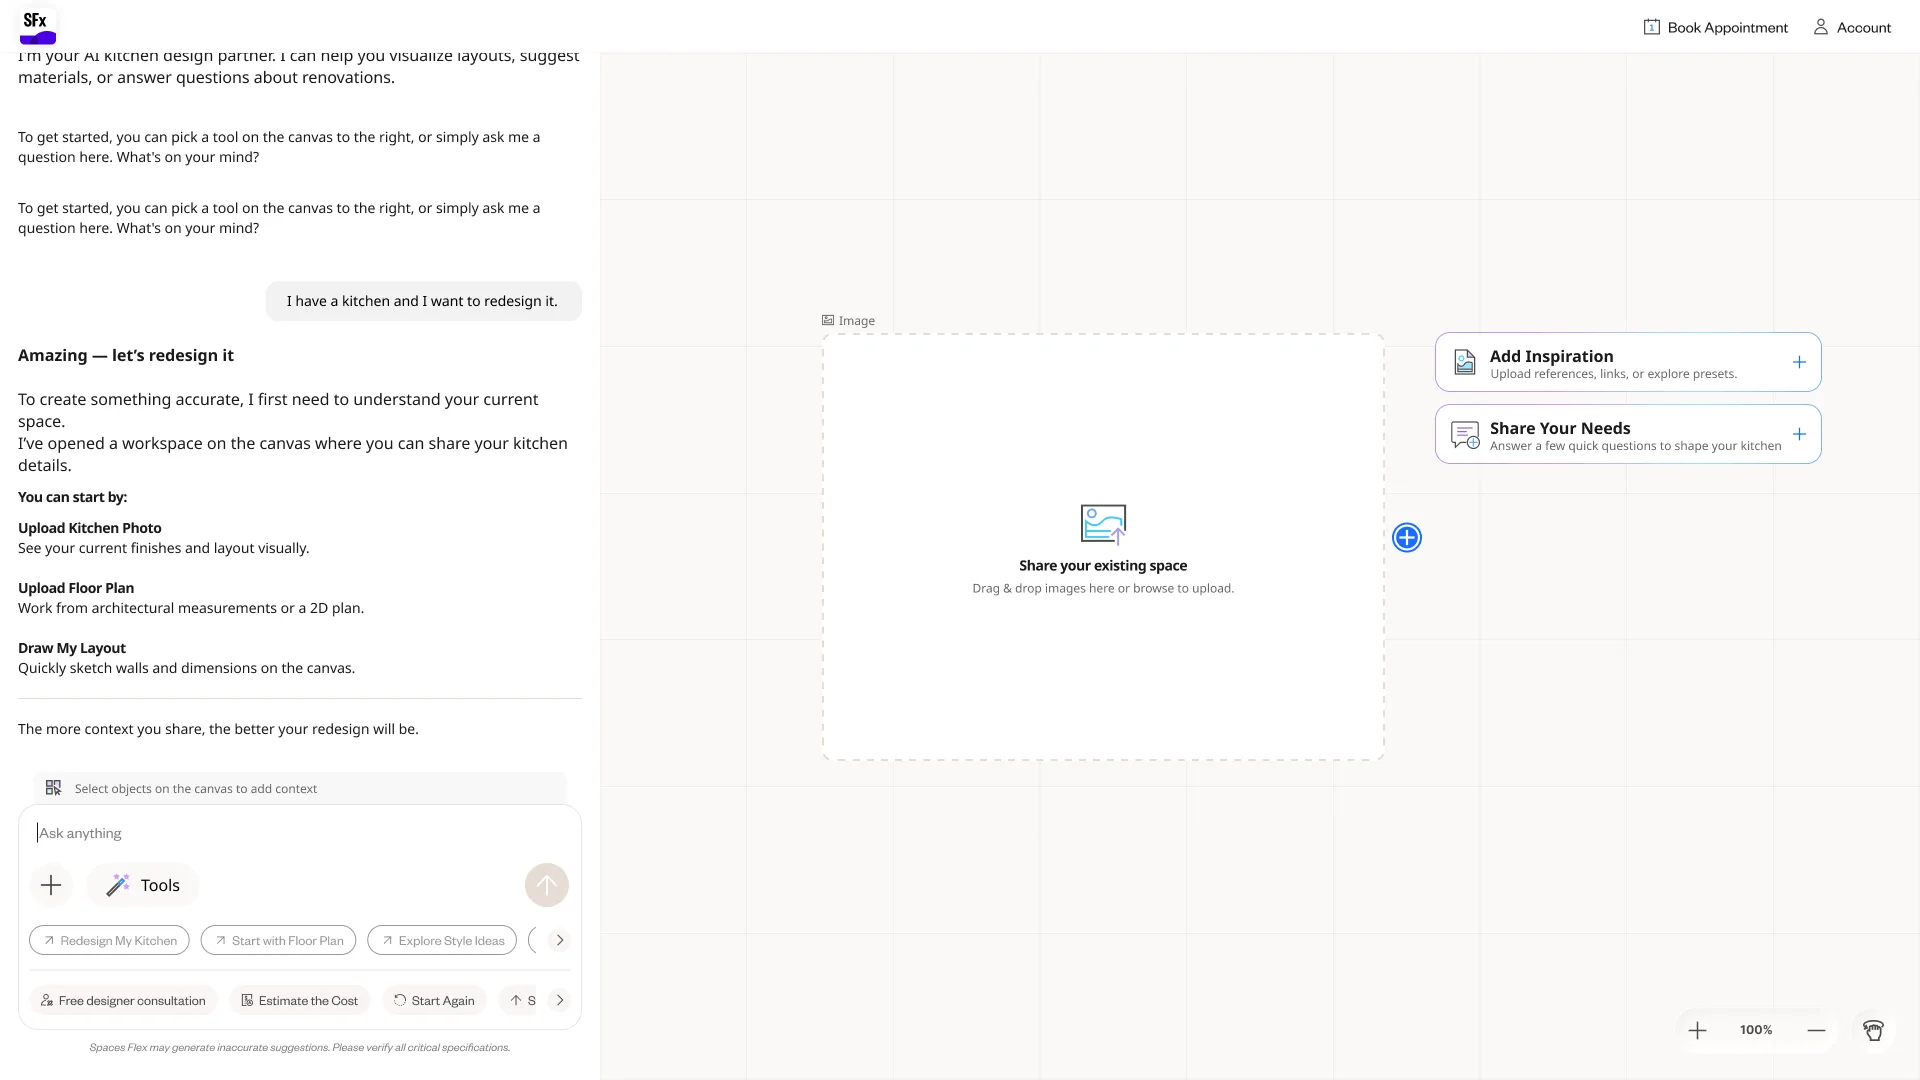Select the Redesign My Kitchen suggestion chip
The image size is (1920, 1080).
coord(109,940)
